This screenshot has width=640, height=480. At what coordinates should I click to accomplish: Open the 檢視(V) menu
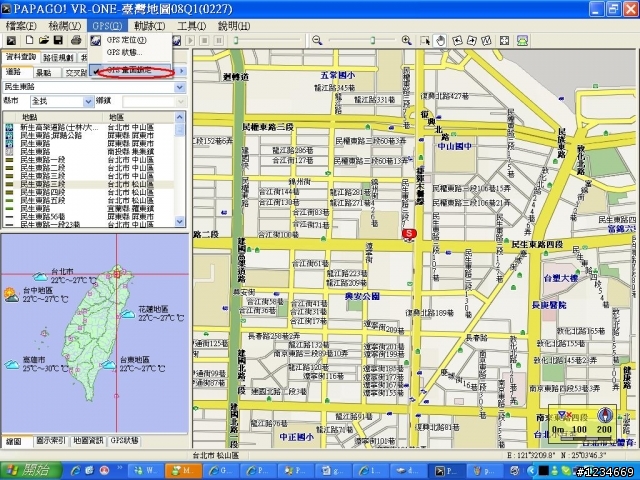click(64, 26)
